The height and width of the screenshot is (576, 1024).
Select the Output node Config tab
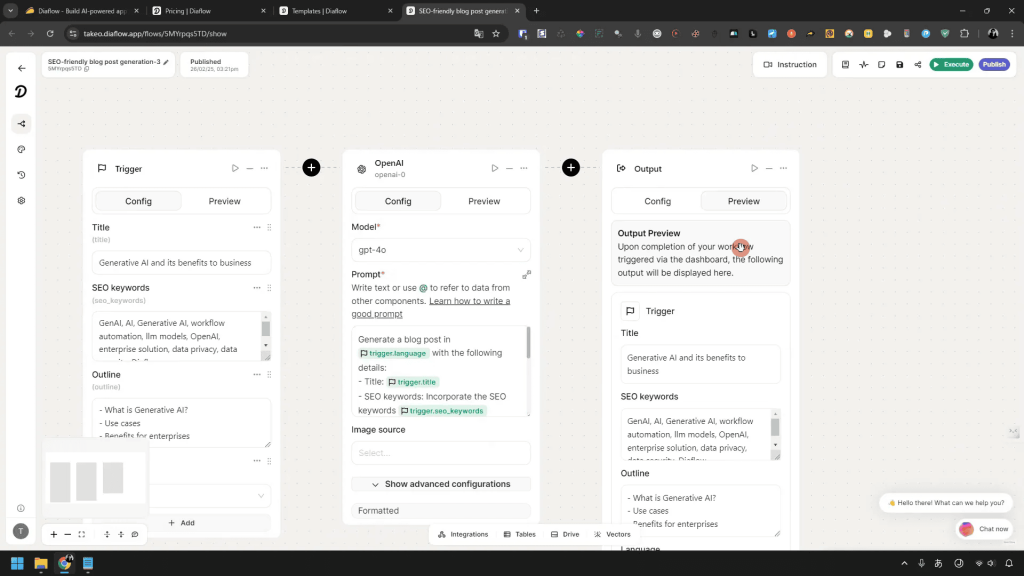tap(658, 201)
